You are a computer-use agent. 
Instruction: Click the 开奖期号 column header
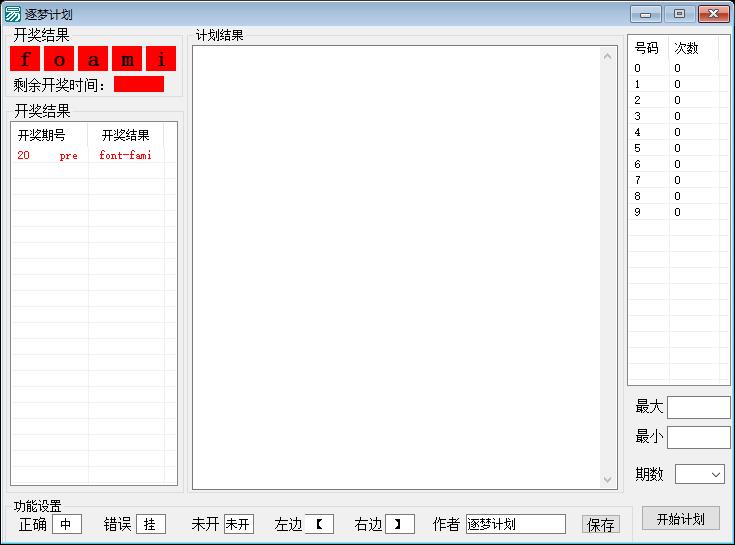pos(49,135)
